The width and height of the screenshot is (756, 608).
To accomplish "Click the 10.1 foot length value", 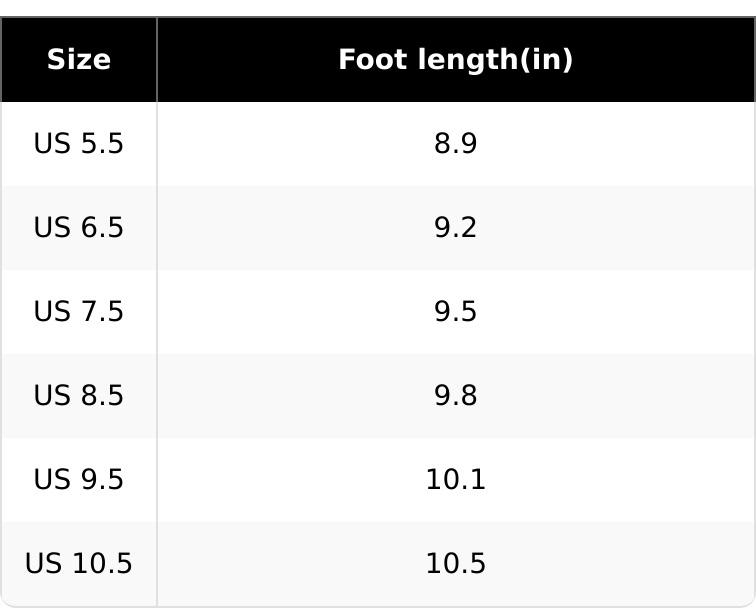I will [x=456, y=480].
